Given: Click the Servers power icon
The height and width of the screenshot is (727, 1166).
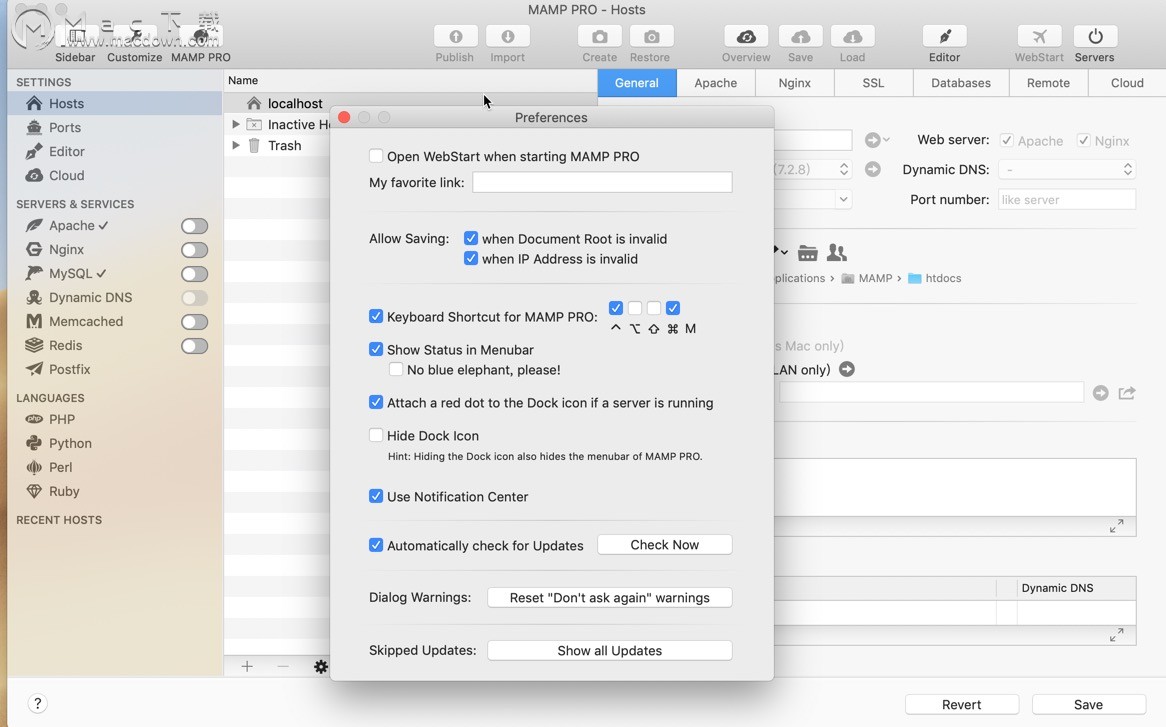Looking at the screenshot, I should [1095, 36].
